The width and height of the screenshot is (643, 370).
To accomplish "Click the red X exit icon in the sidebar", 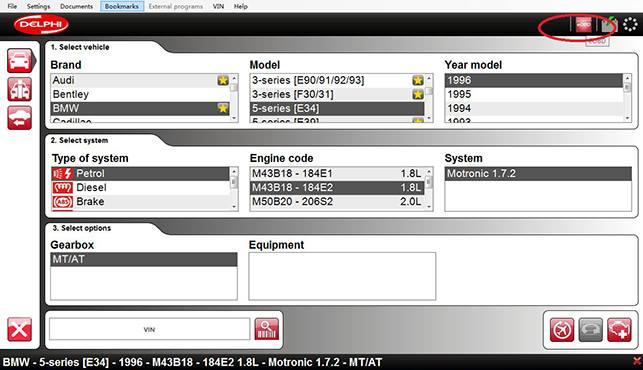I will click(x=19, y=329).
